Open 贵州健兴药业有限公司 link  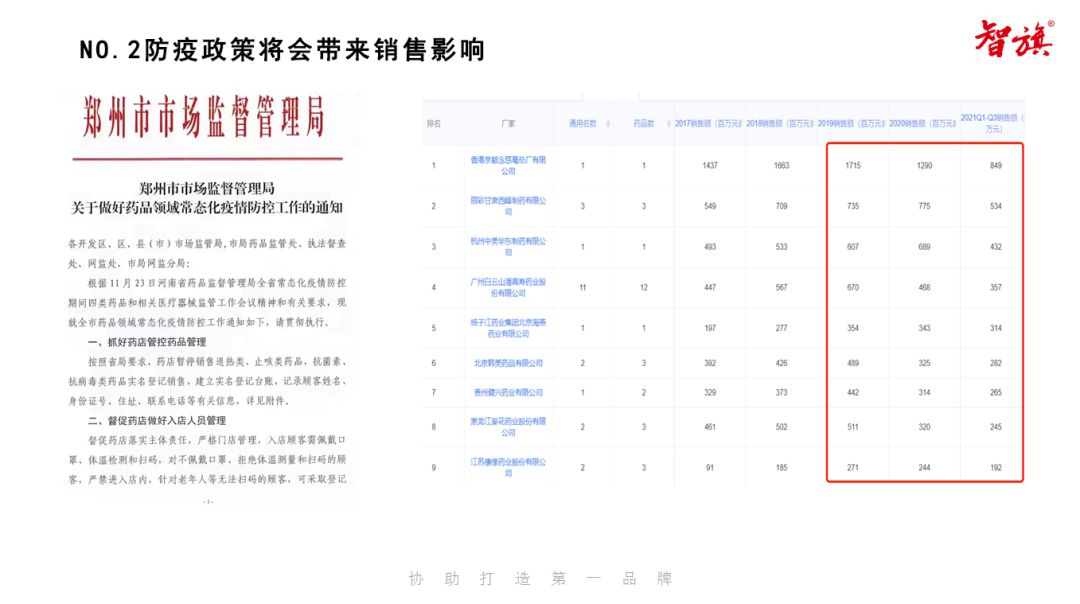[508, 392]
